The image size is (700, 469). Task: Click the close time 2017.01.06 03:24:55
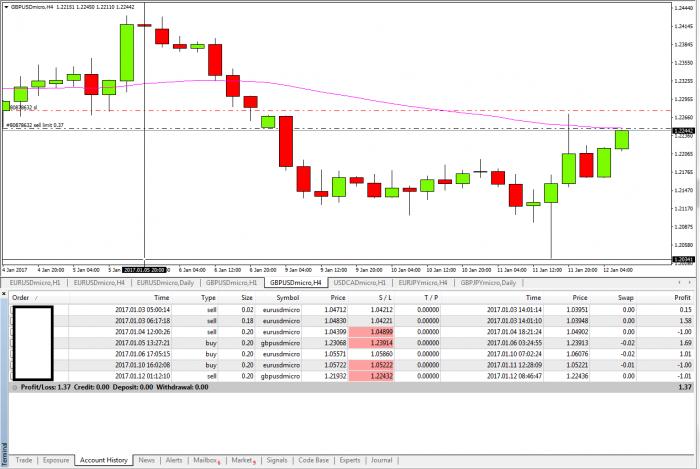(x=514, y=343)
